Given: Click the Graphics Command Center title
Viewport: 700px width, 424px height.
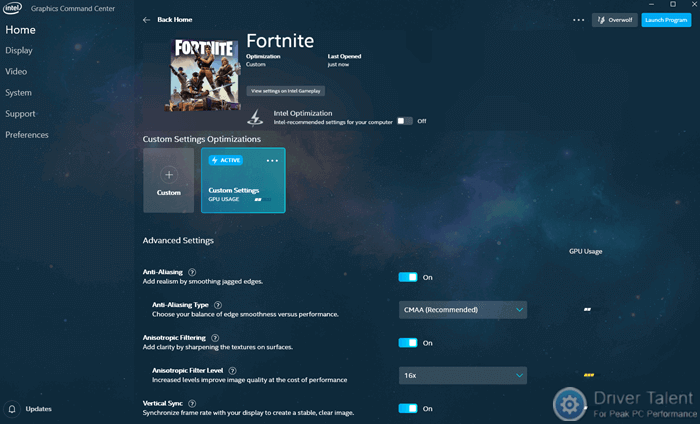Looking at the screenshot, I should [73, 8].
